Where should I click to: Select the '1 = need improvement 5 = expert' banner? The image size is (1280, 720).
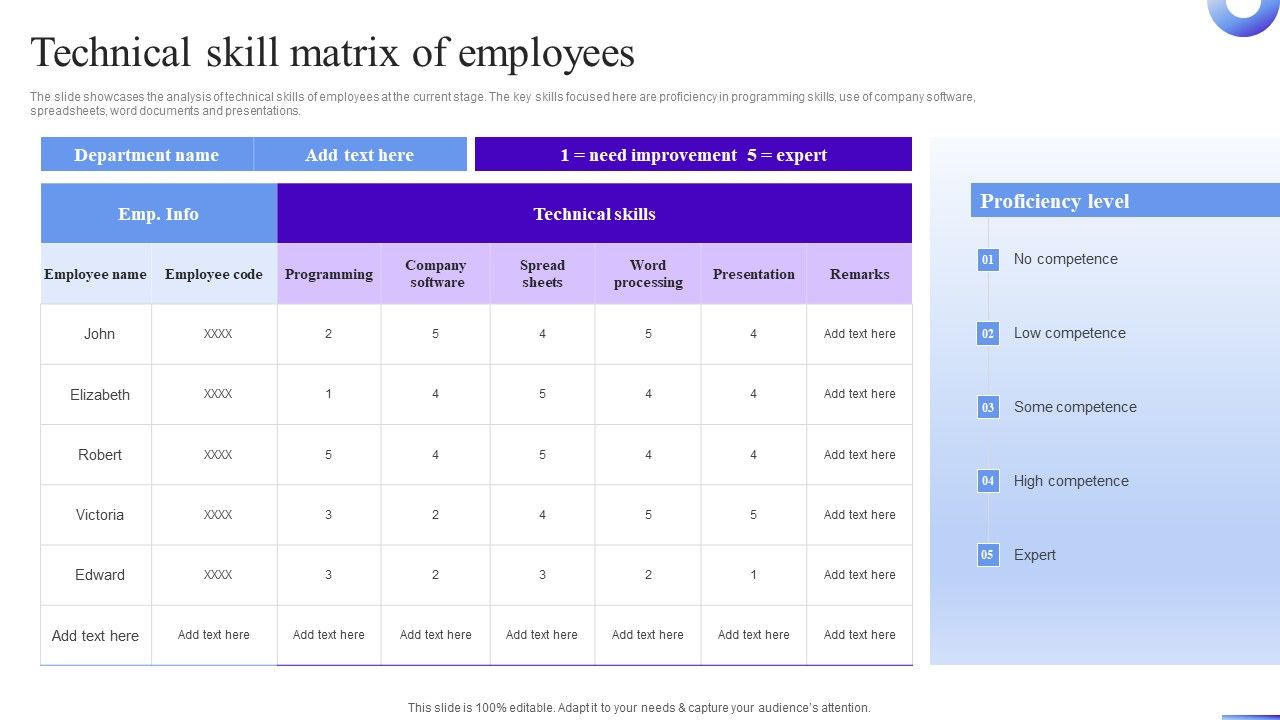point(693,155)
